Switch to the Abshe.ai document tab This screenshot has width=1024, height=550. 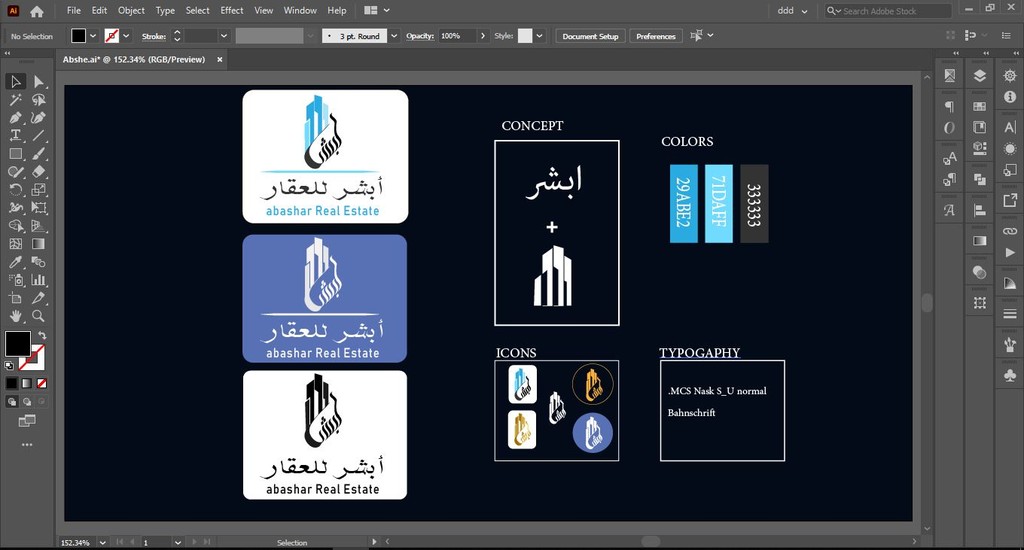tap(134, 59)
